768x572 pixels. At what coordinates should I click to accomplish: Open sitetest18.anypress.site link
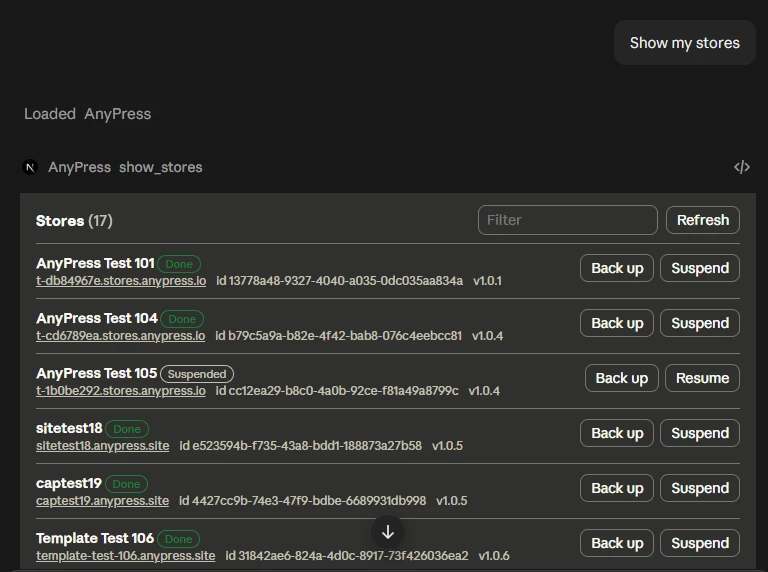pyautogui.click(x=102, y=446)
